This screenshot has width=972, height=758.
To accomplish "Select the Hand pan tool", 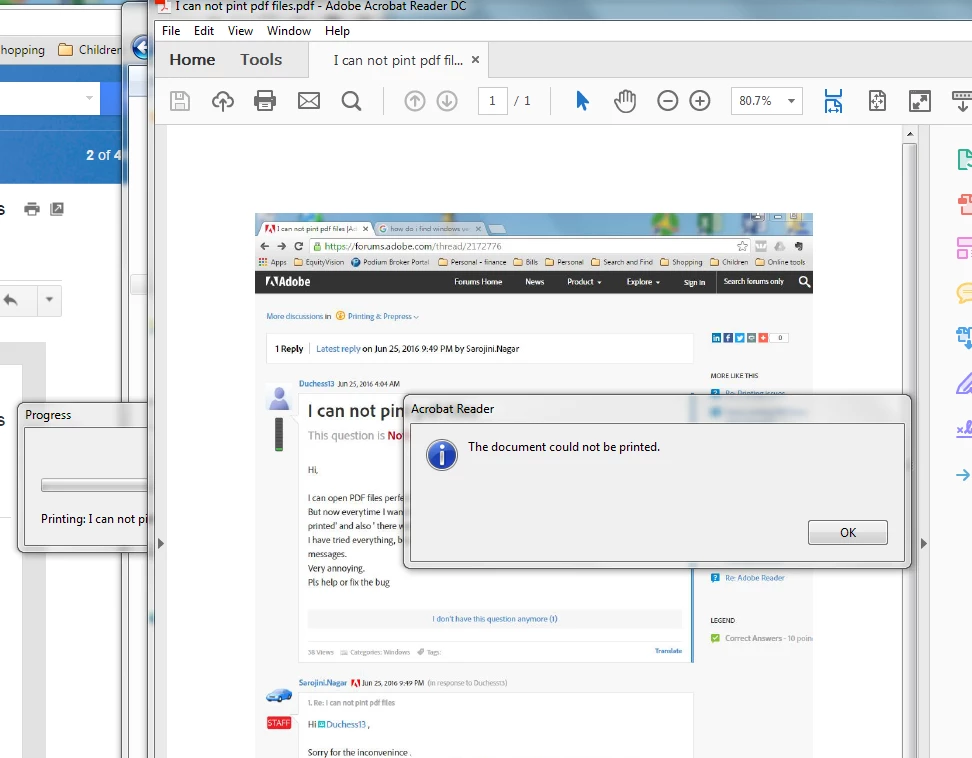I will click(625, 101).
